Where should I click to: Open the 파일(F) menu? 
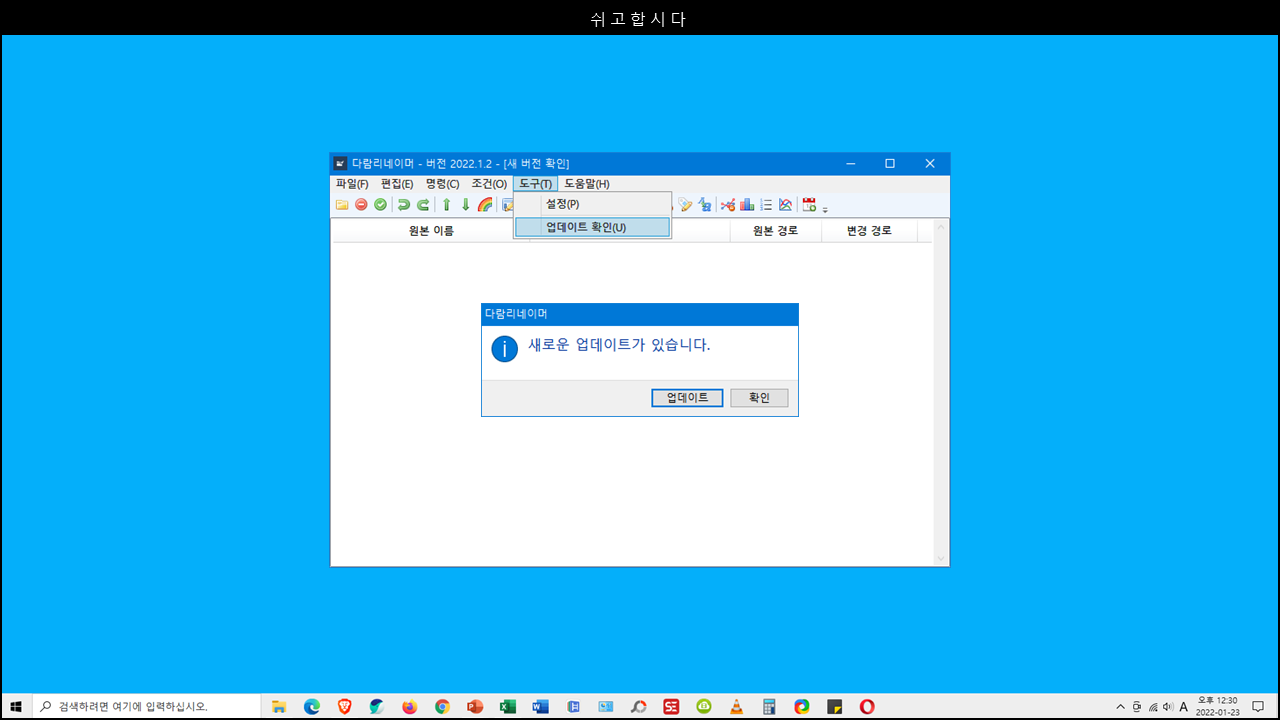pos(352,184)
